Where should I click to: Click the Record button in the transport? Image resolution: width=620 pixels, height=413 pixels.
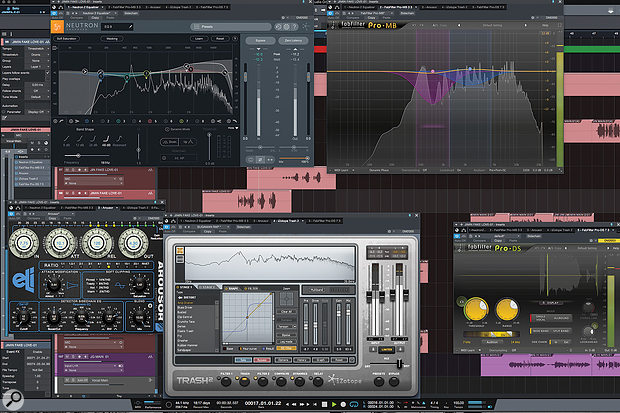(x=343, y=404)
